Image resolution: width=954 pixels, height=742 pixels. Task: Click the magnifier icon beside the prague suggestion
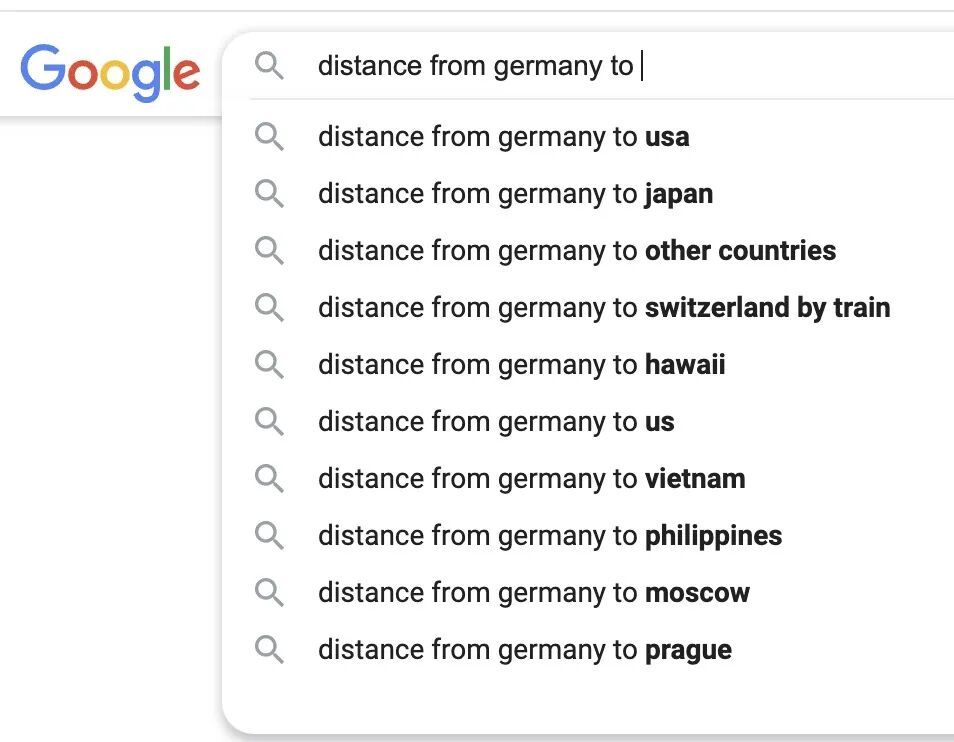(x=269, y=649)
